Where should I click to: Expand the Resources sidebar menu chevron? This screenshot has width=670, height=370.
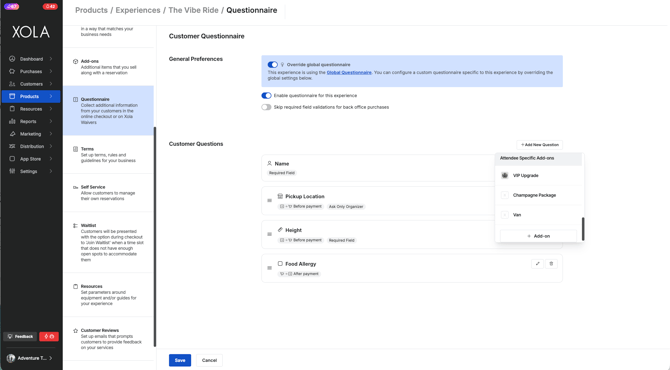click(x=51, y=109)
